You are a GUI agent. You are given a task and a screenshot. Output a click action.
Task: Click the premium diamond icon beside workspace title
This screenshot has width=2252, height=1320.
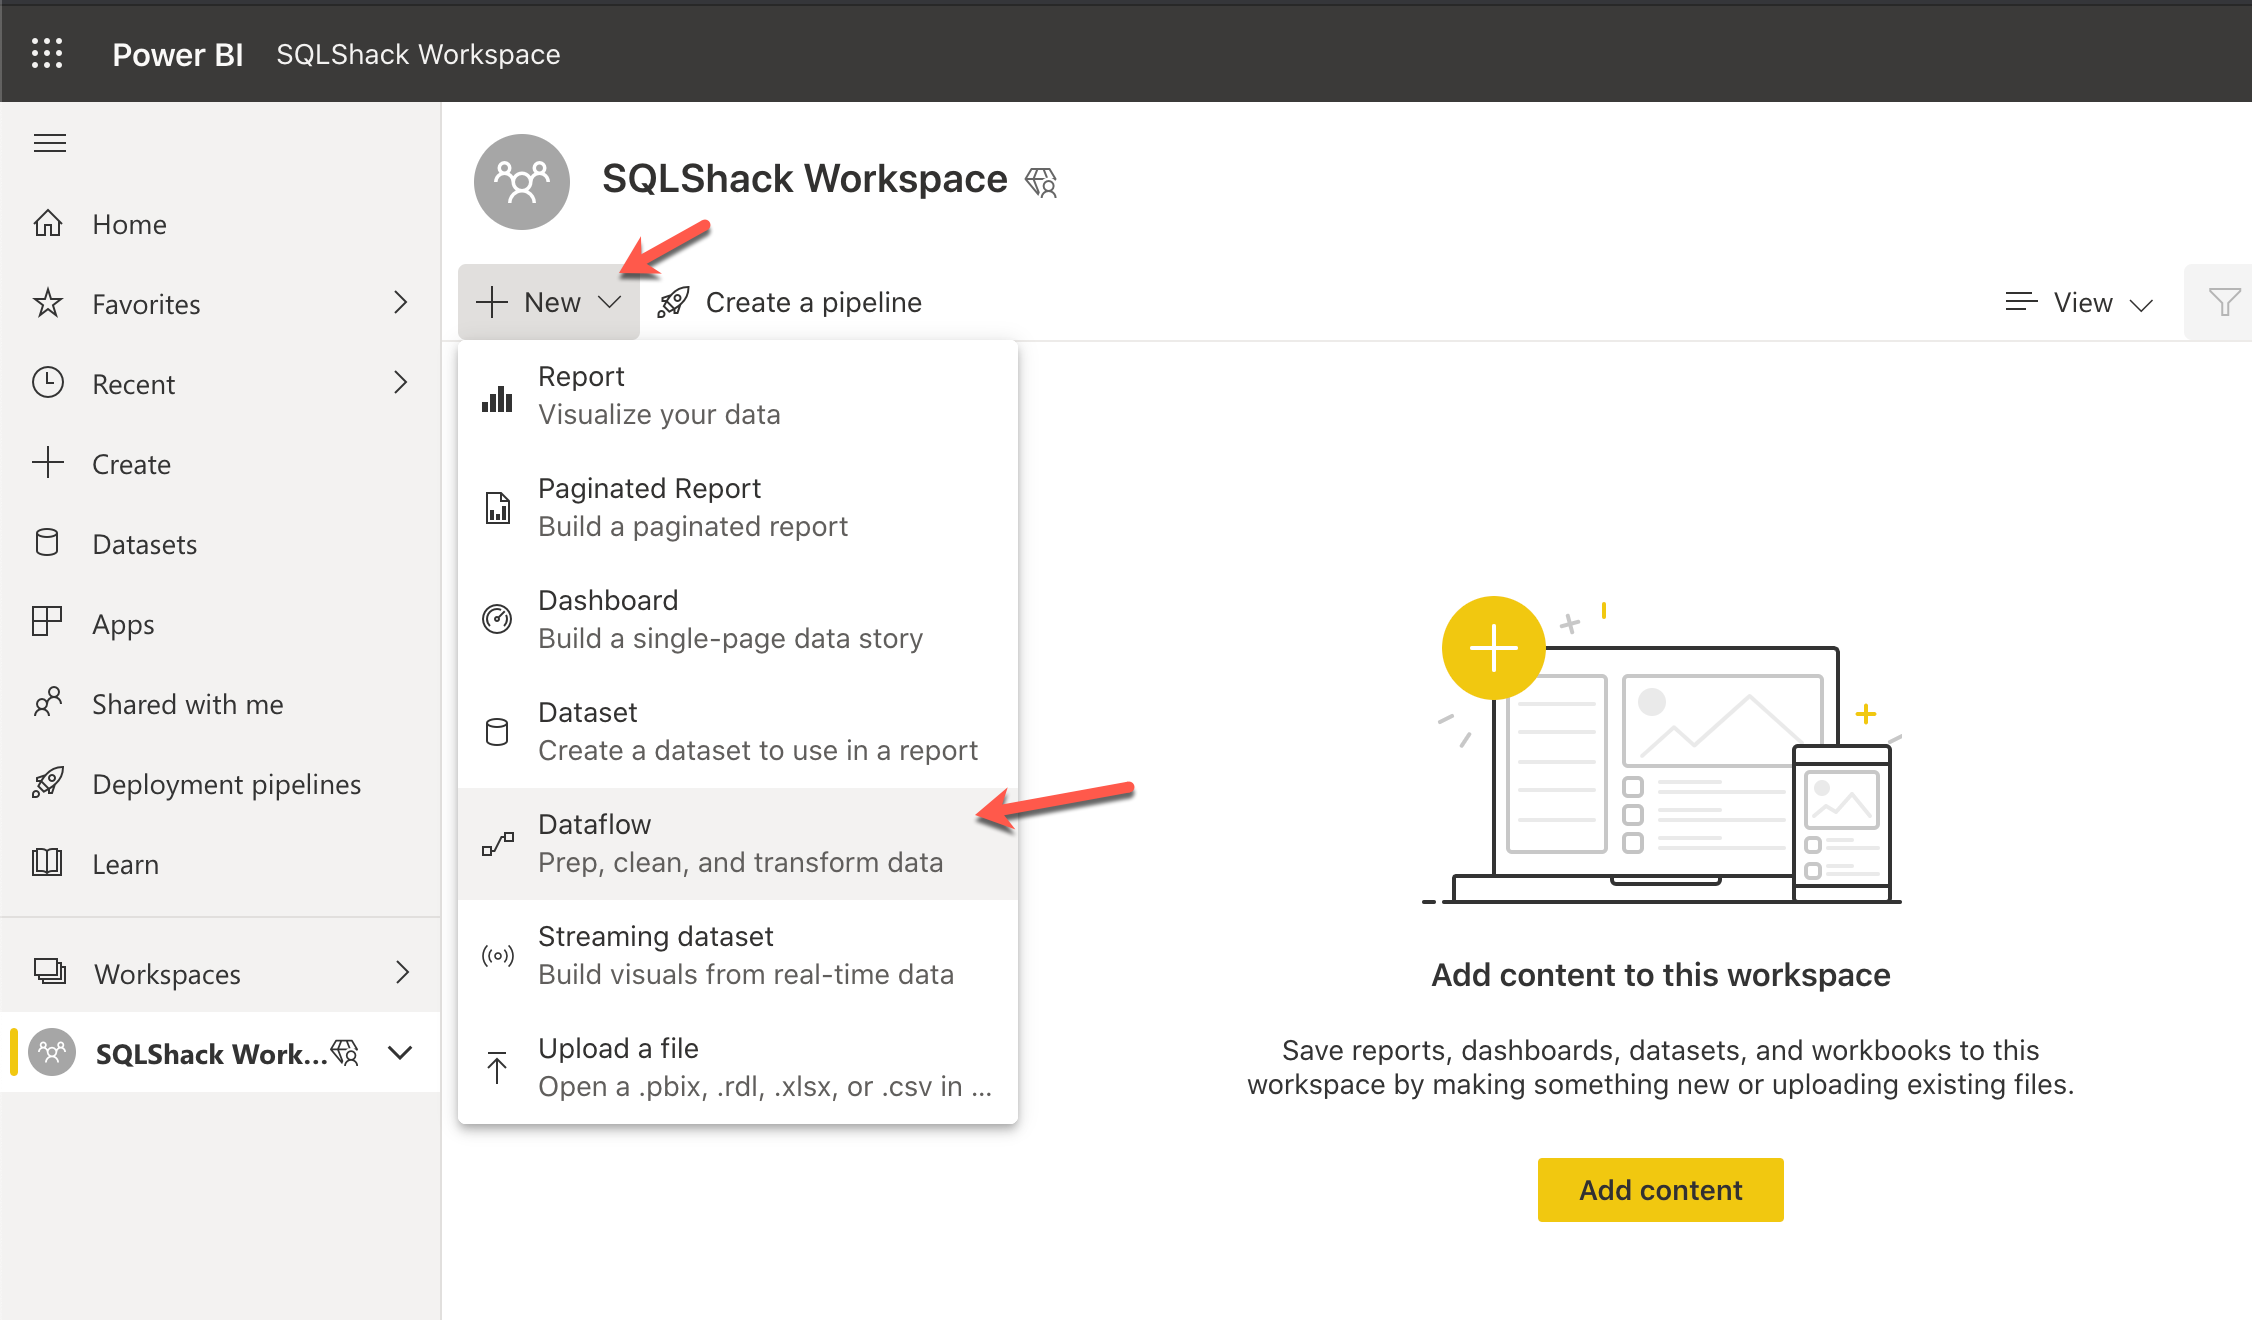[1040, 181]
